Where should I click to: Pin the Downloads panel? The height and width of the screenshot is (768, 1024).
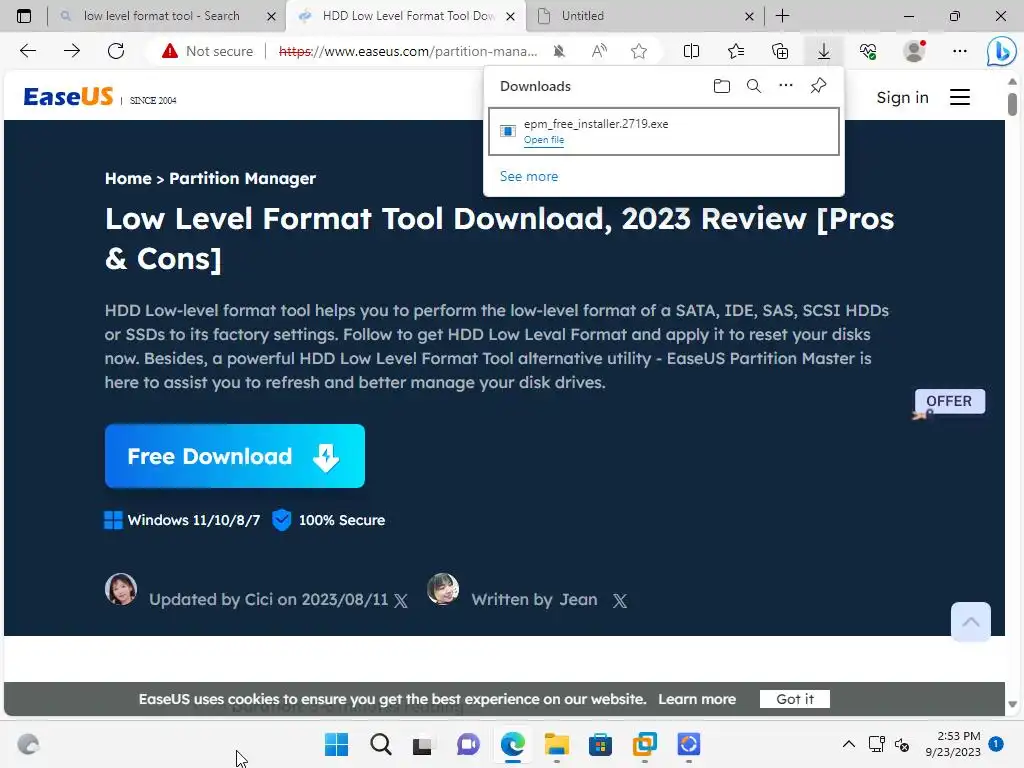pos(818,86)
